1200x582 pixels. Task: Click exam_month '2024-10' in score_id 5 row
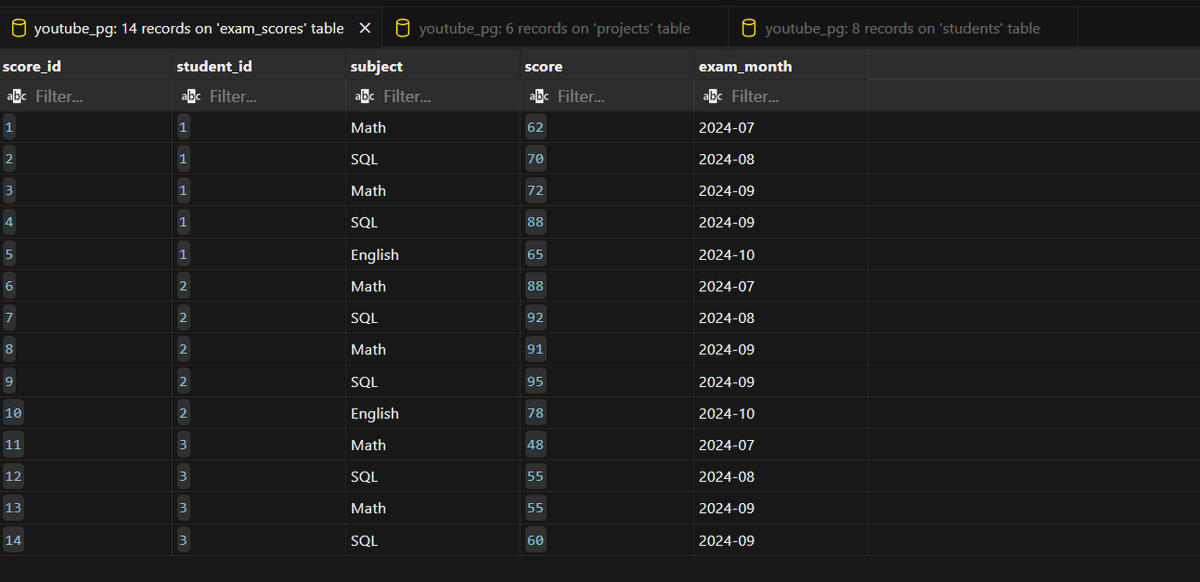click(781, 254)
